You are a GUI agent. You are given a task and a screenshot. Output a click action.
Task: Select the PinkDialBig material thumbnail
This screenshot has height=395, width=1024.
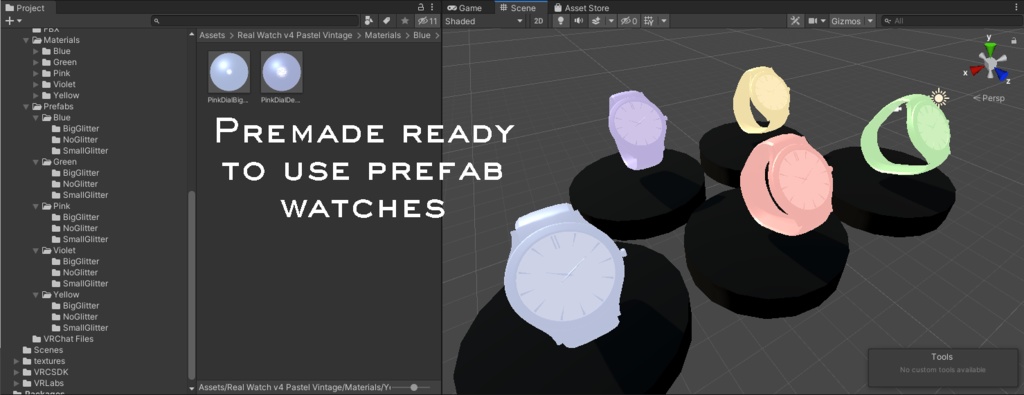229,72
